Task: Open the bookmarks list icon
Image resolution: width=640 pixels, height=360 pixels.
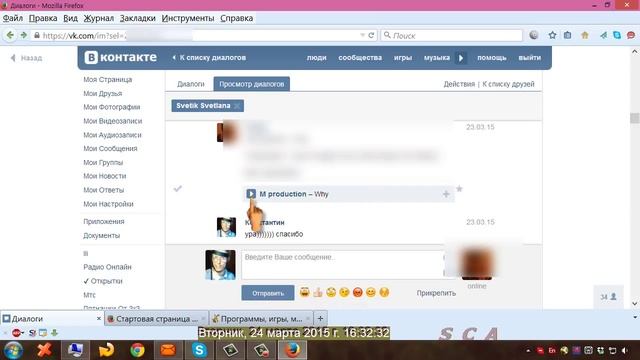Action: (x=568, y=36)
